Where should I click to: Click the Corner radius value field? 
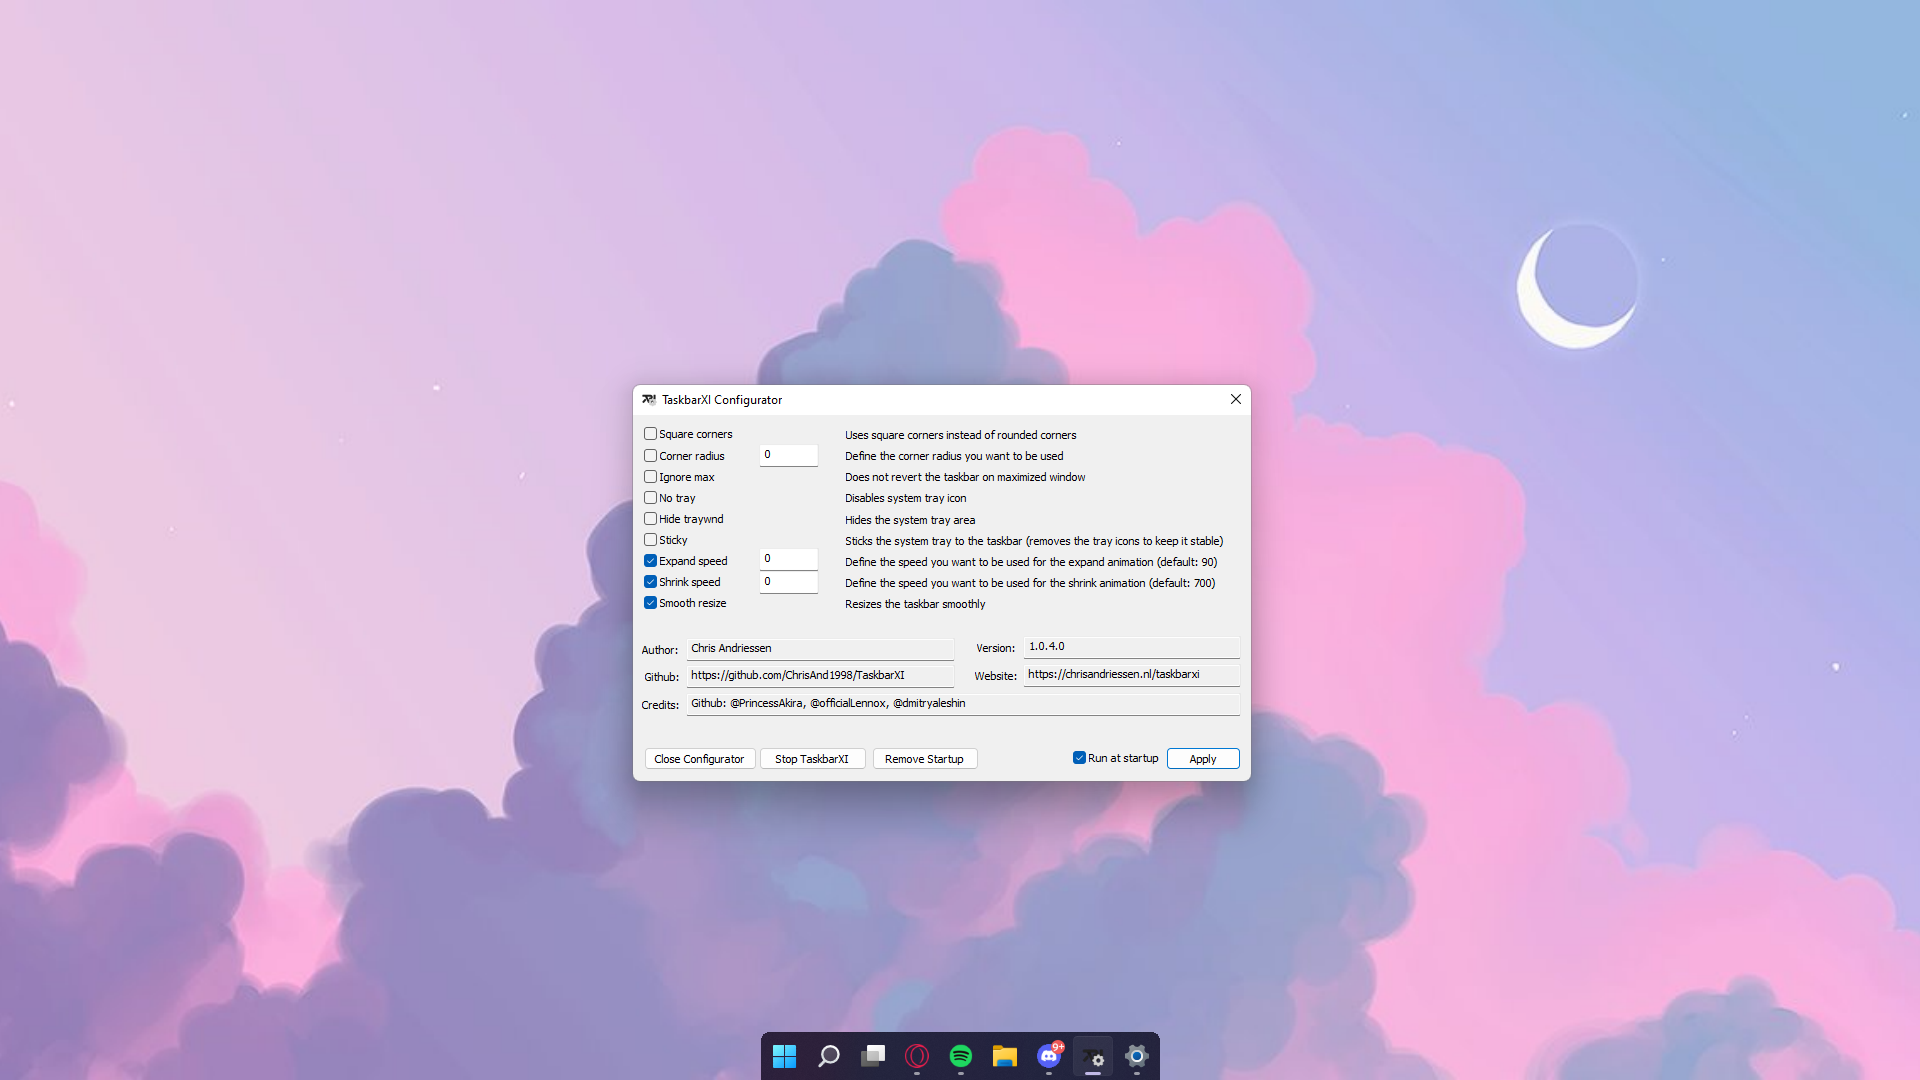coord(788,455)
